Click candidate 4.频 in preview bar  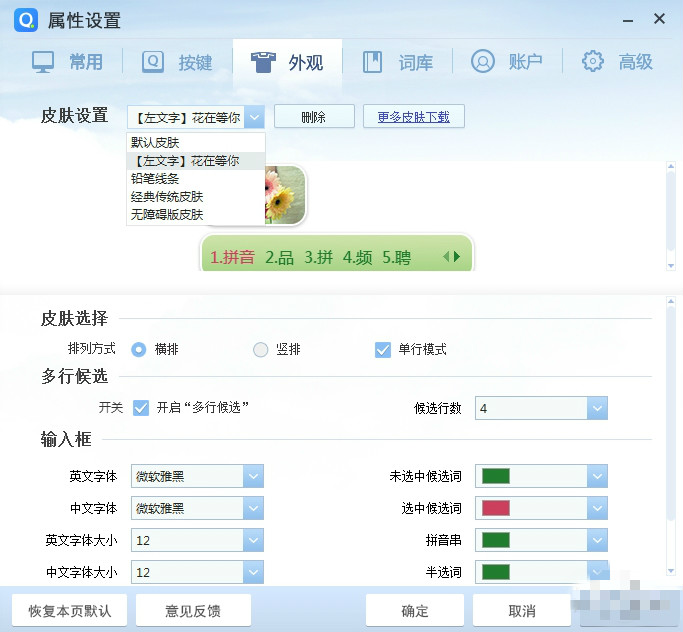(357, 257)
